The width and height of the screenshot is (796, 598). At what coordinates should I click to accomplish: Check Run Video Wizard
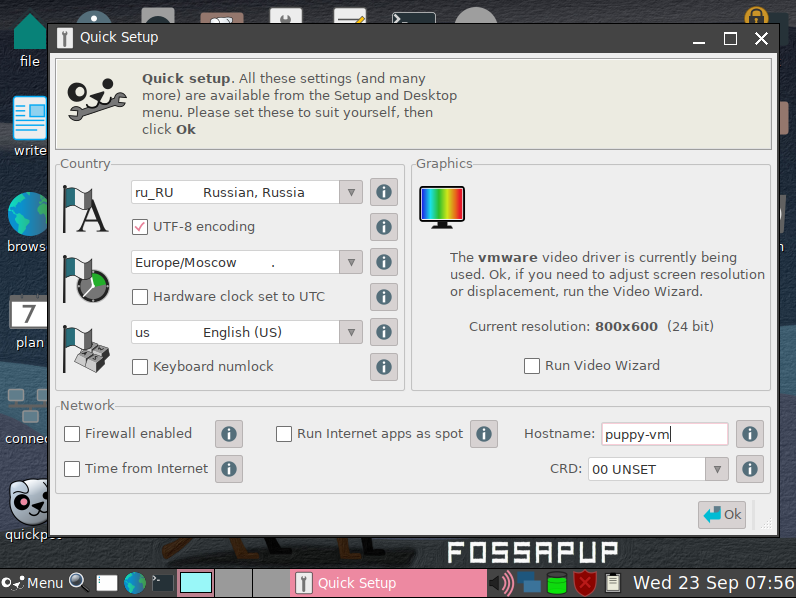coord(532,366)
